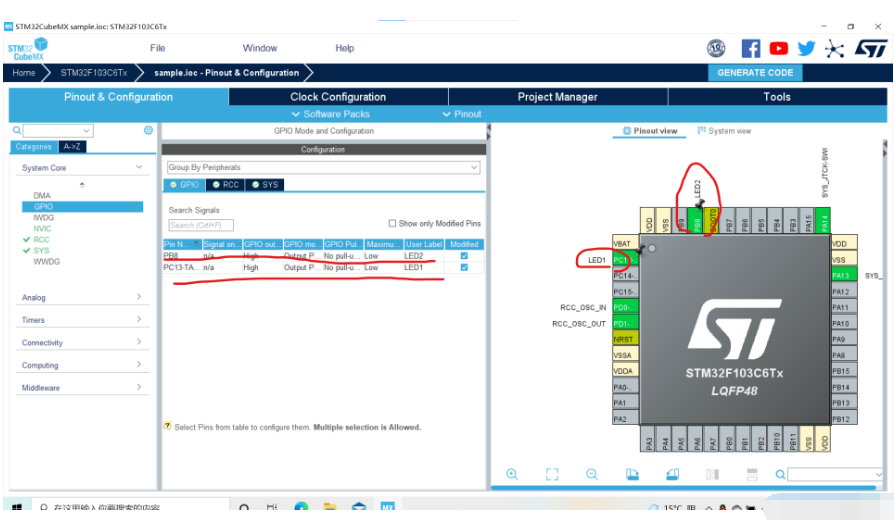
Task: Expand the Software Packs dropdown
Action: [331, 114]
